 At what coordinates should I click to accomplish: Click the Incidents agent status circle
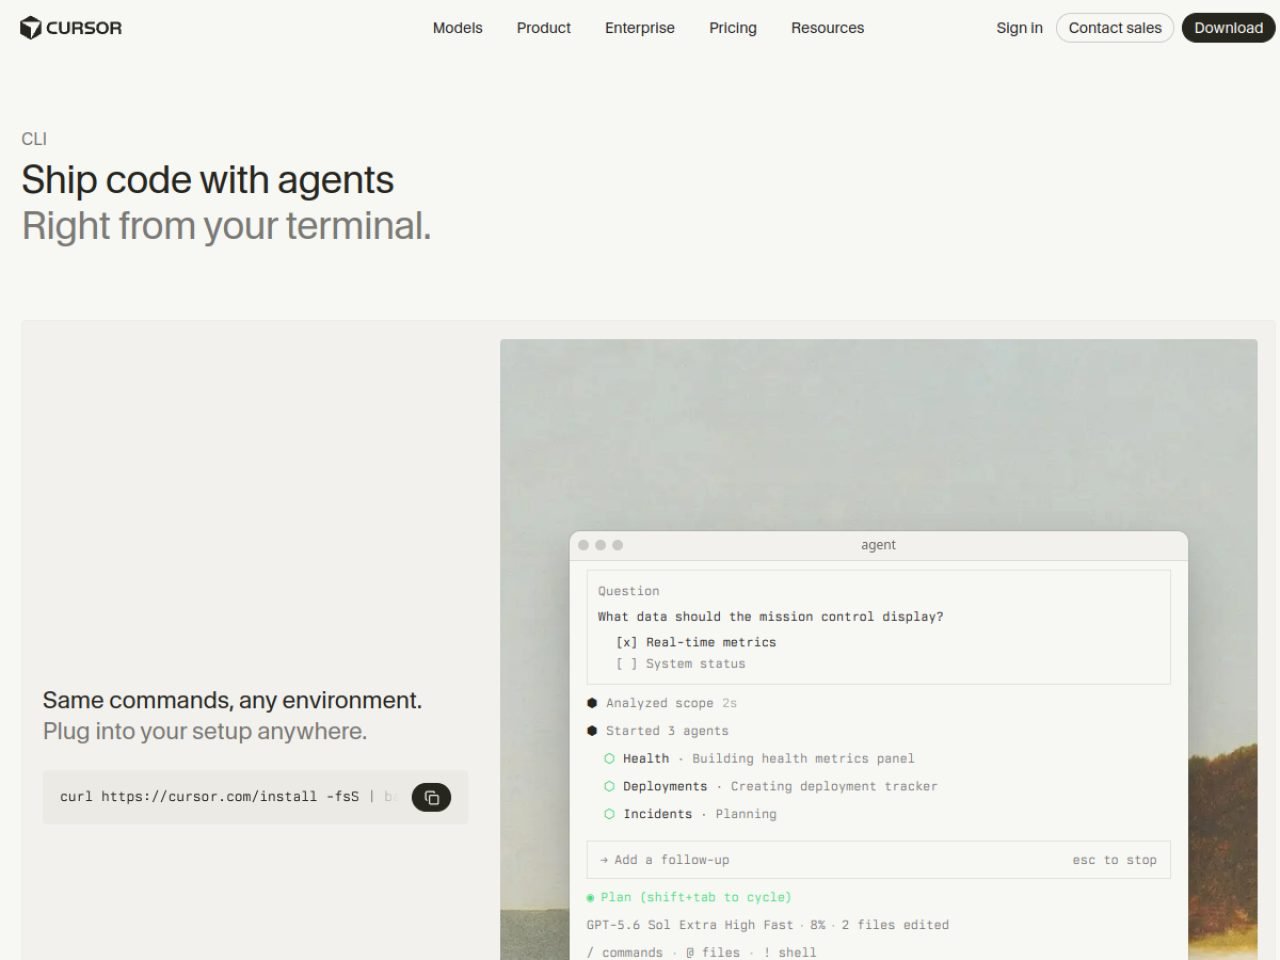tap(609, 814)
